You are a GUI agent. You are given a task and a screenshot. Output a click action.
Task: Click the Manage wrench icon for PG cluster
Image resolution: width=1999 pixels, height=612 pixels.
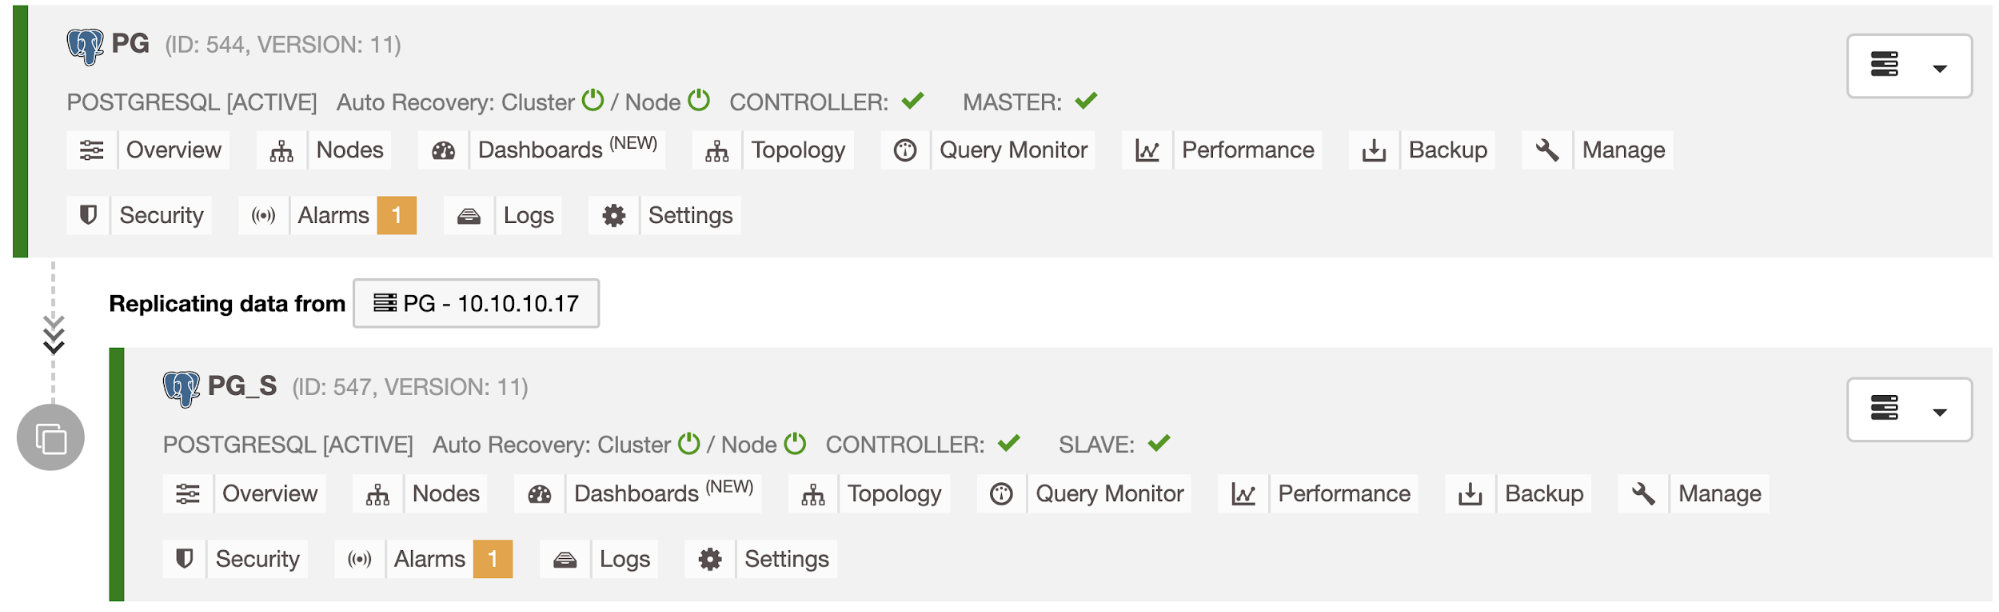click(1547, 150)
